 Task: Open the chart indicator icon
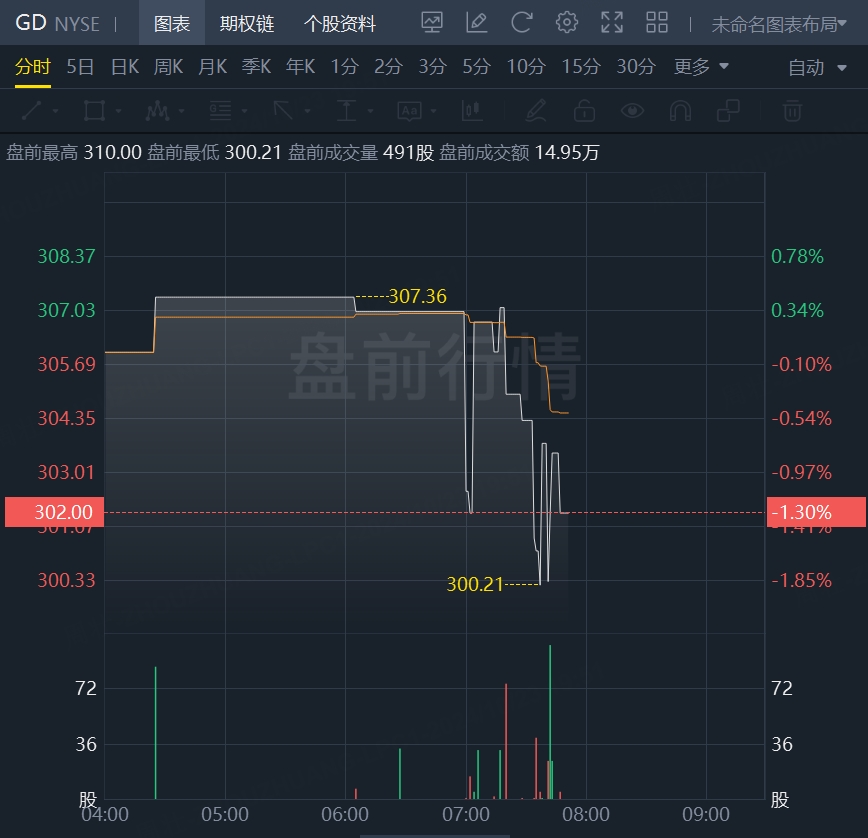coord(432,23)
